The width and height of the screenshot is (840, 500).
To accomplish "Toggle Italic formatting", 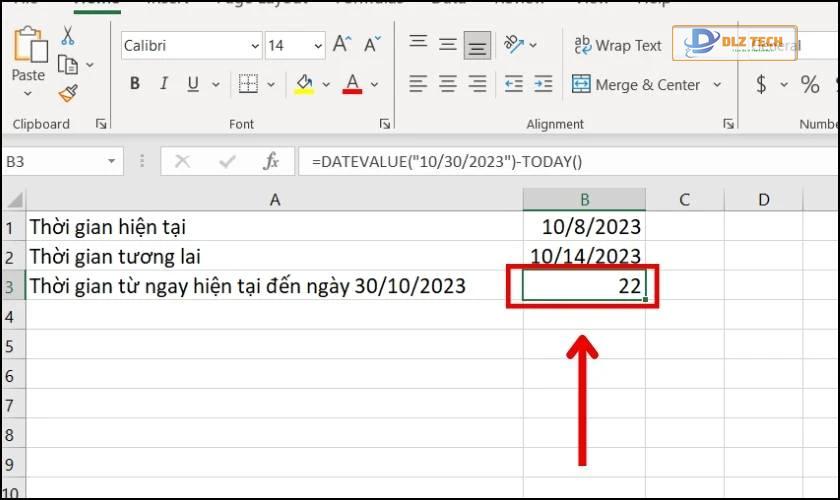I will (164, 84).
